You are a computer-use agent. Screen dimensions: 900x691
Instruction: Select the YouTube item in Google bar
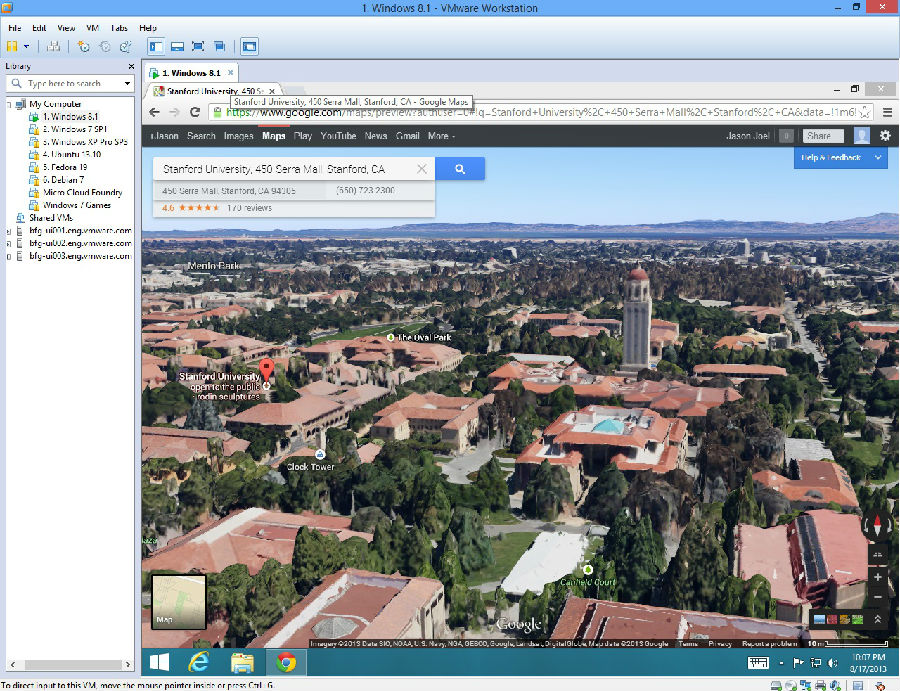pos(338,136)
